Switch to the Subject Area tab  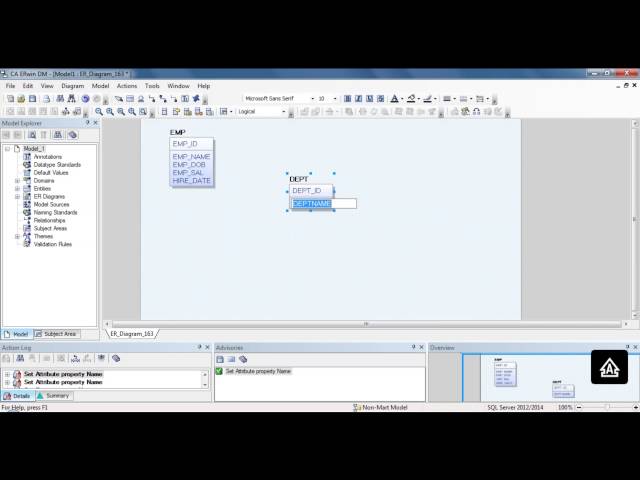56,334
